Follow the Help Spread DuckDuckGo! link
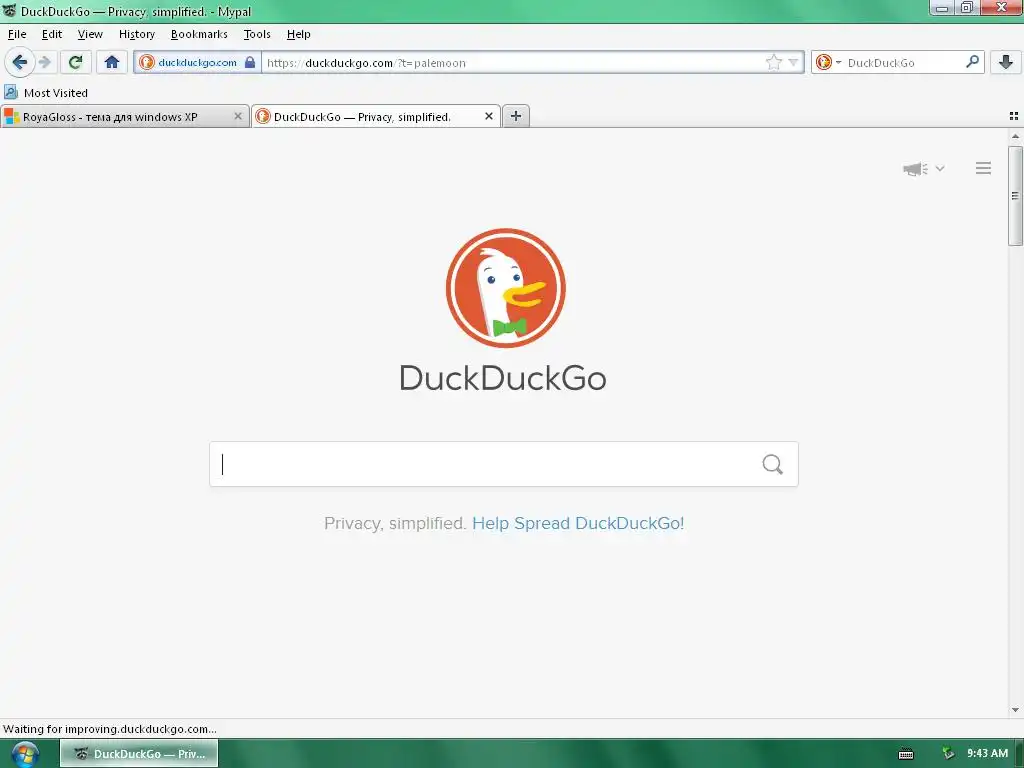The width and height of the screenshot is (1024, 768). click(x=578, y=523)
